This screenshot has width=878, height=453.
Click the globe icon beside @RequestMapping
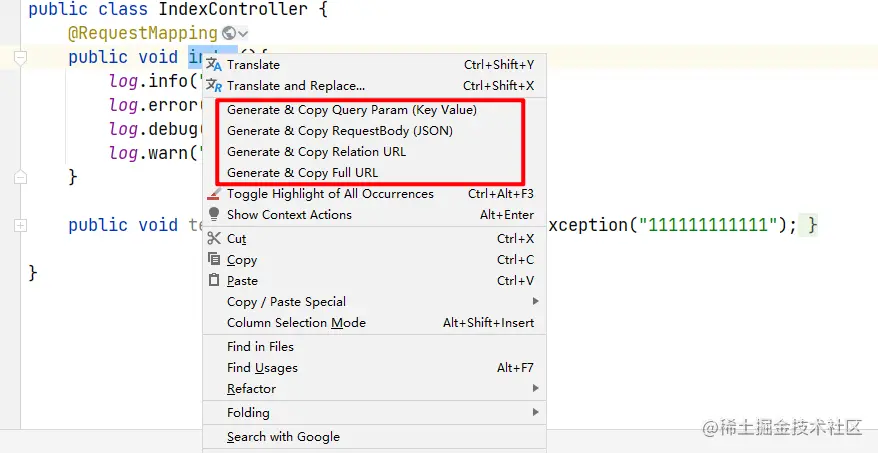229,34
